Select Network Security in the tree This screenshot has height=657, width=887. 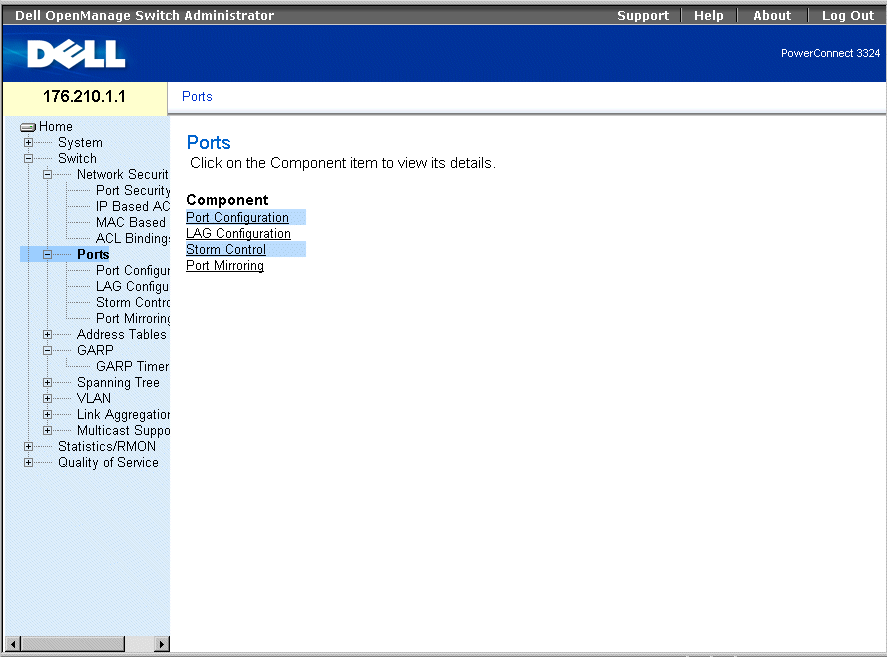tap(123, 174)
